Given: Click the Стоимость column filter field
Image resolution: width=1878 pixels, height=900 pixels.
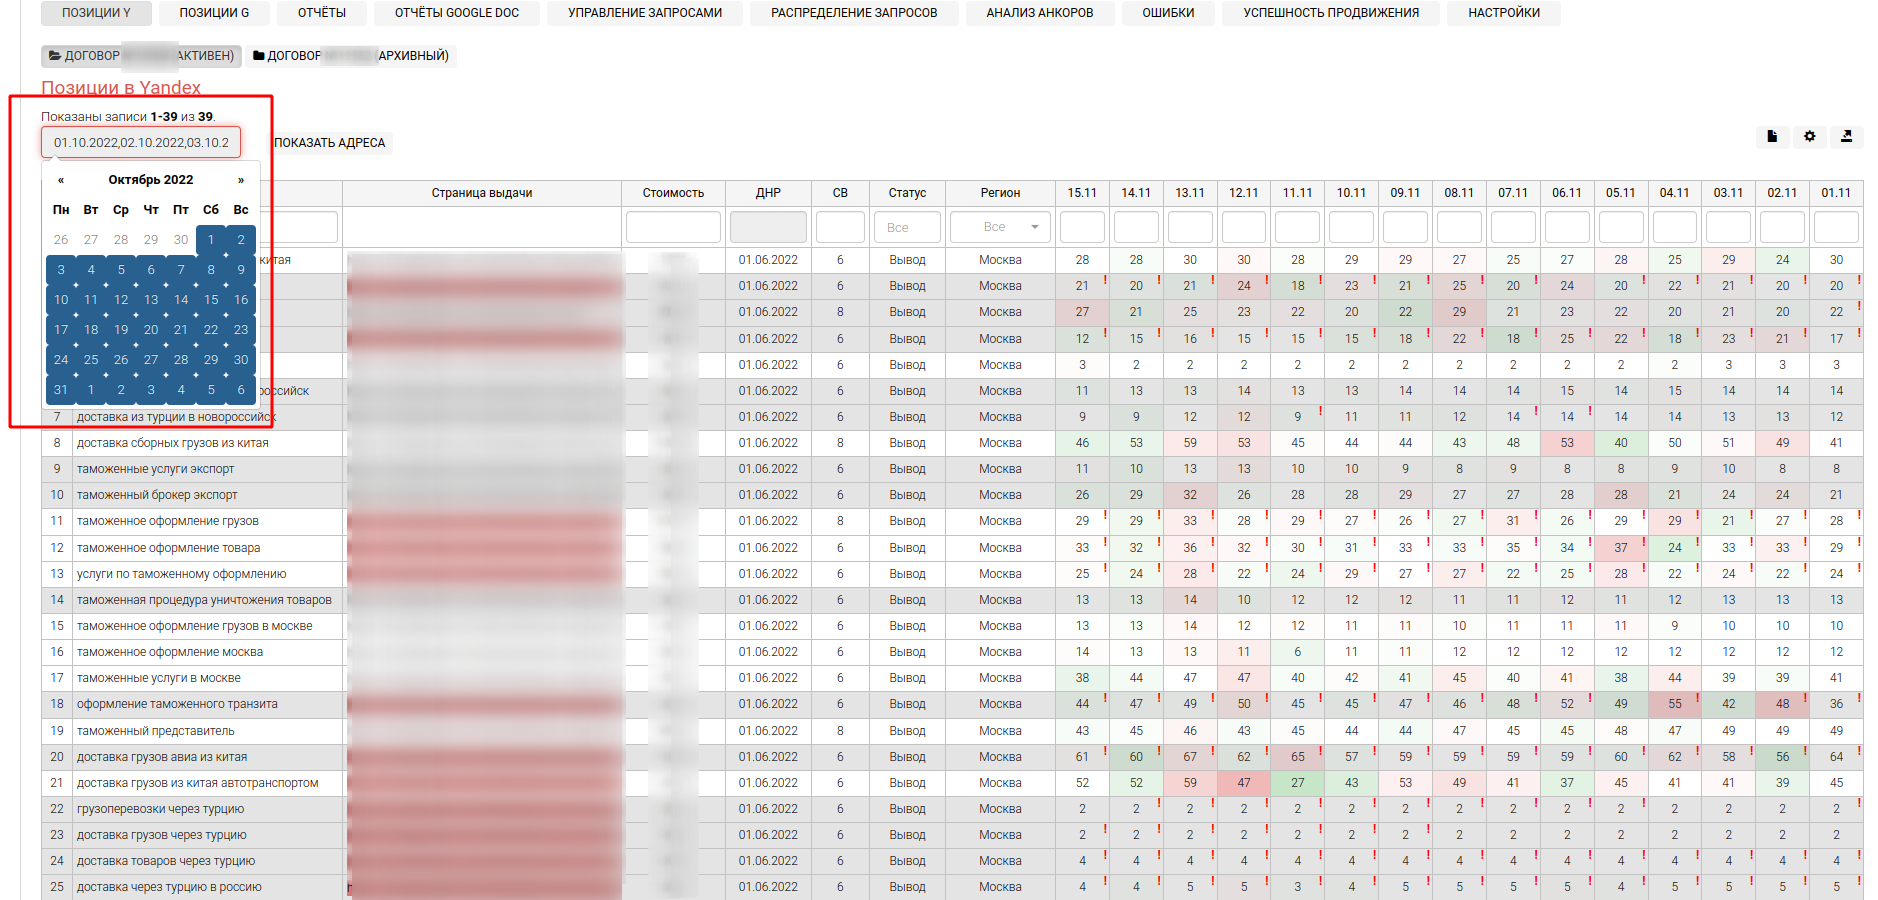Looking at the screenshot, I should coord(673,227).
